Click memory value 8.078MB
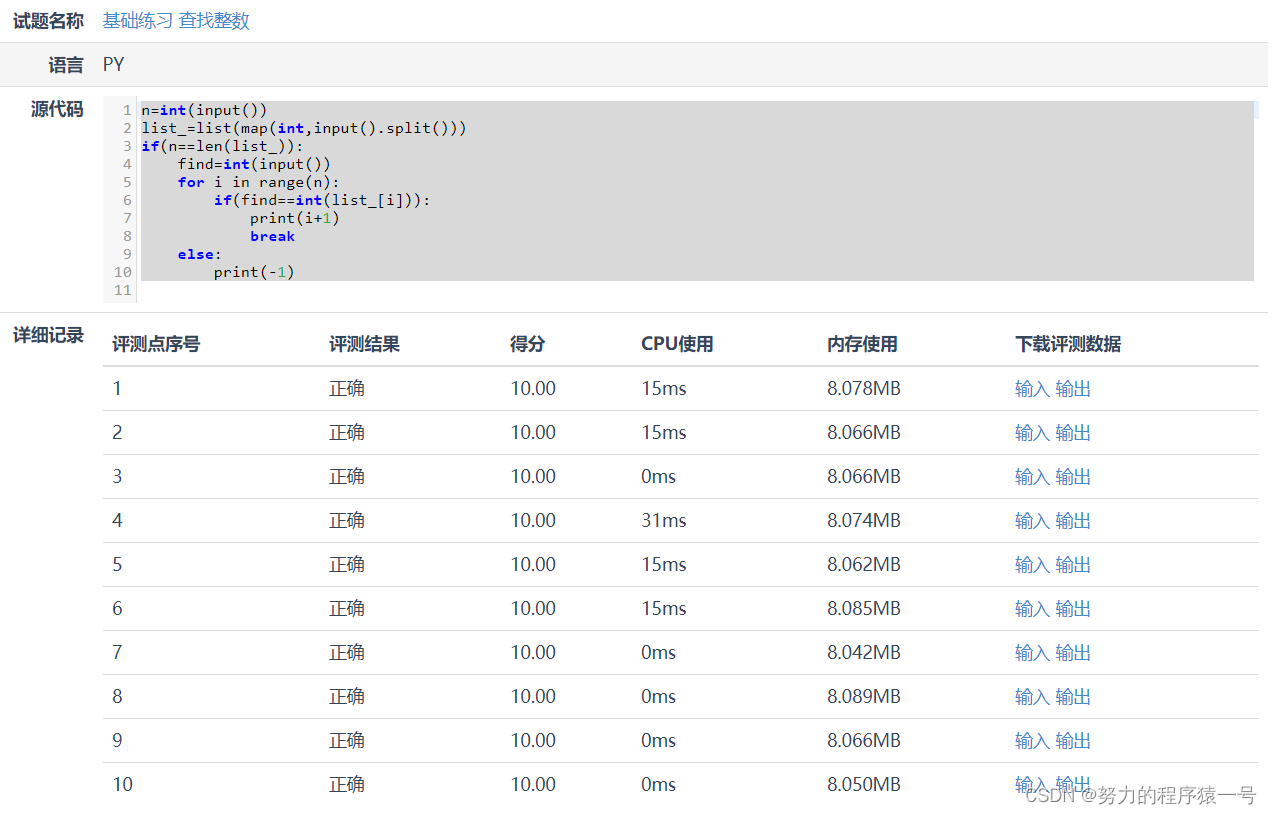The width and height of the screenshot is (1272, 814). (x=864, y=389)
